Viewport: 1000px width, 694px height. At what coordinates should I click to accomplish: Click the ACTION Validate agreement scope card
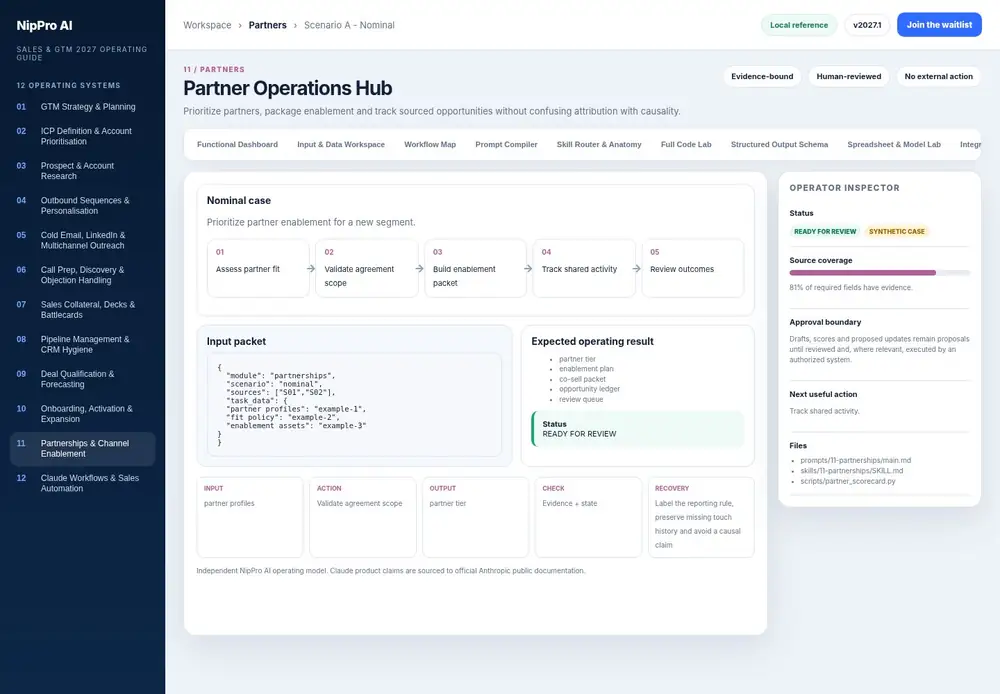point(363,517)
